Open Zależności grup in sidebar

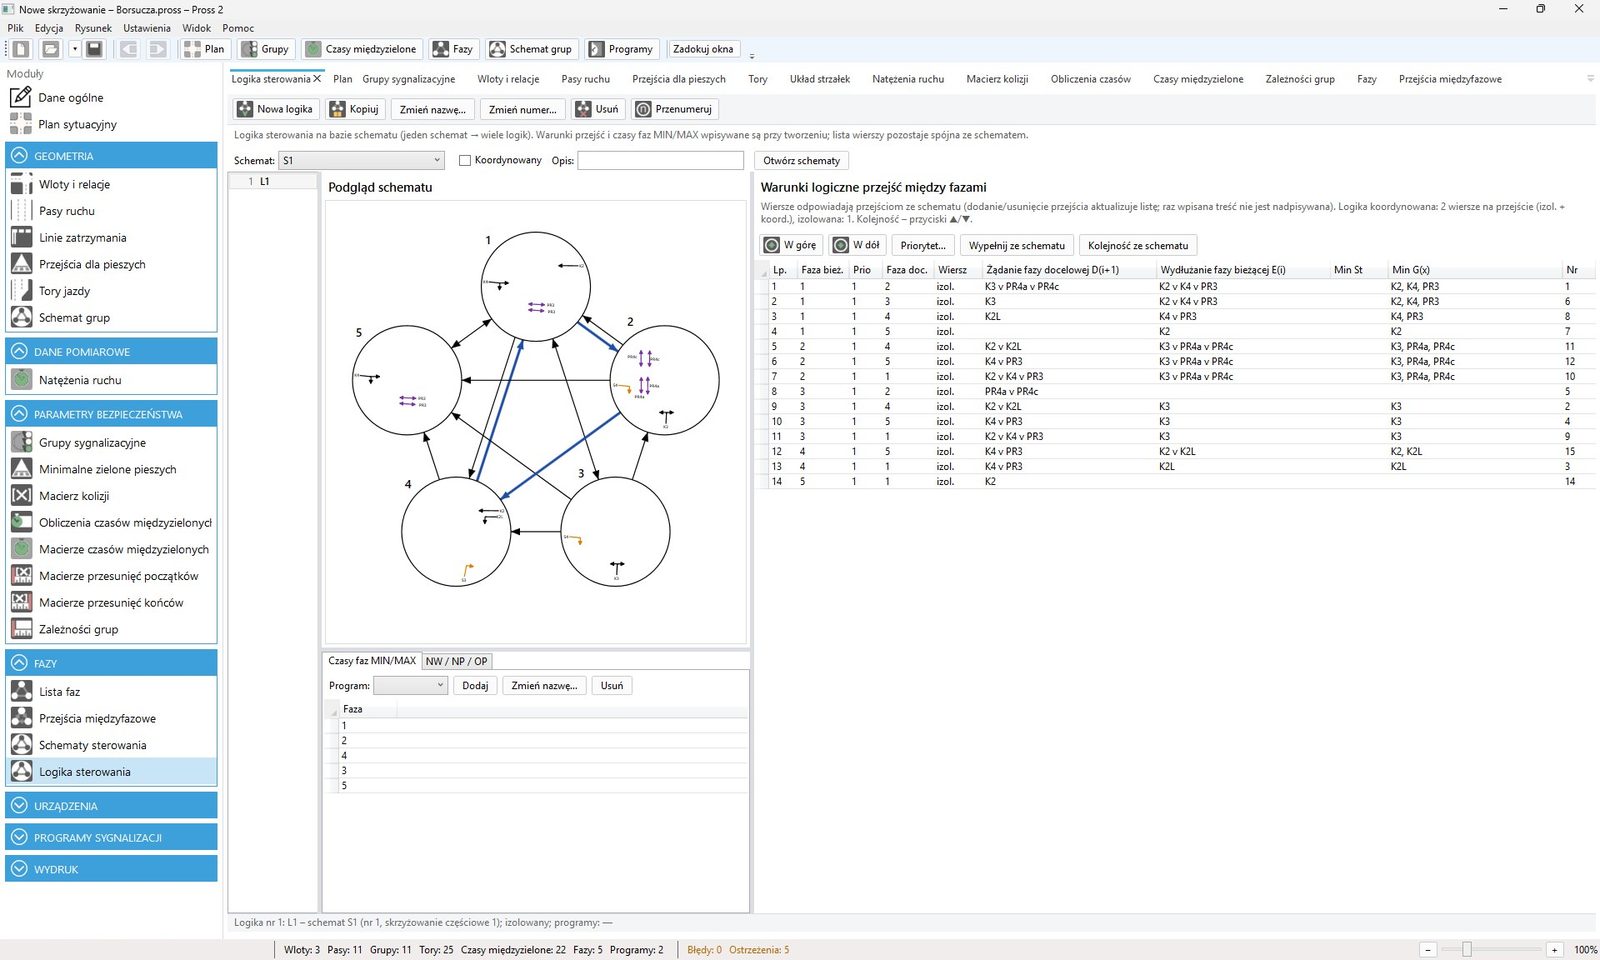pyautogui.click(x=78, y=629)
